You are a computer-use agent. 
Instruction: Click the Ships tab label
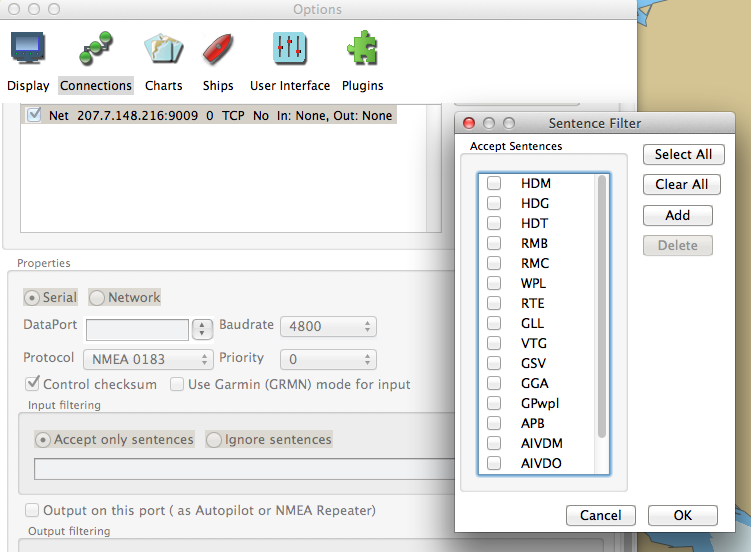pos(218,86)
